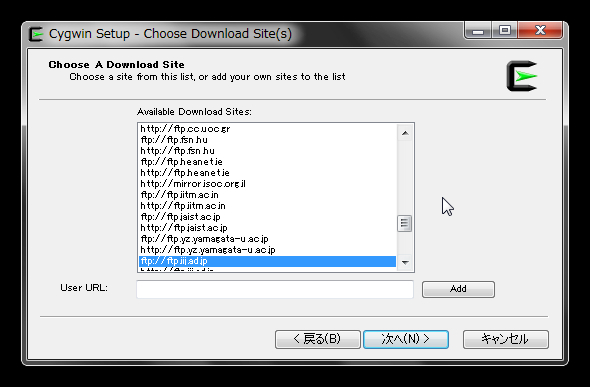Viewport: 590px width, 387px height.
Task: Click the site list scrollbar thumb
Action: coord(405,223)
